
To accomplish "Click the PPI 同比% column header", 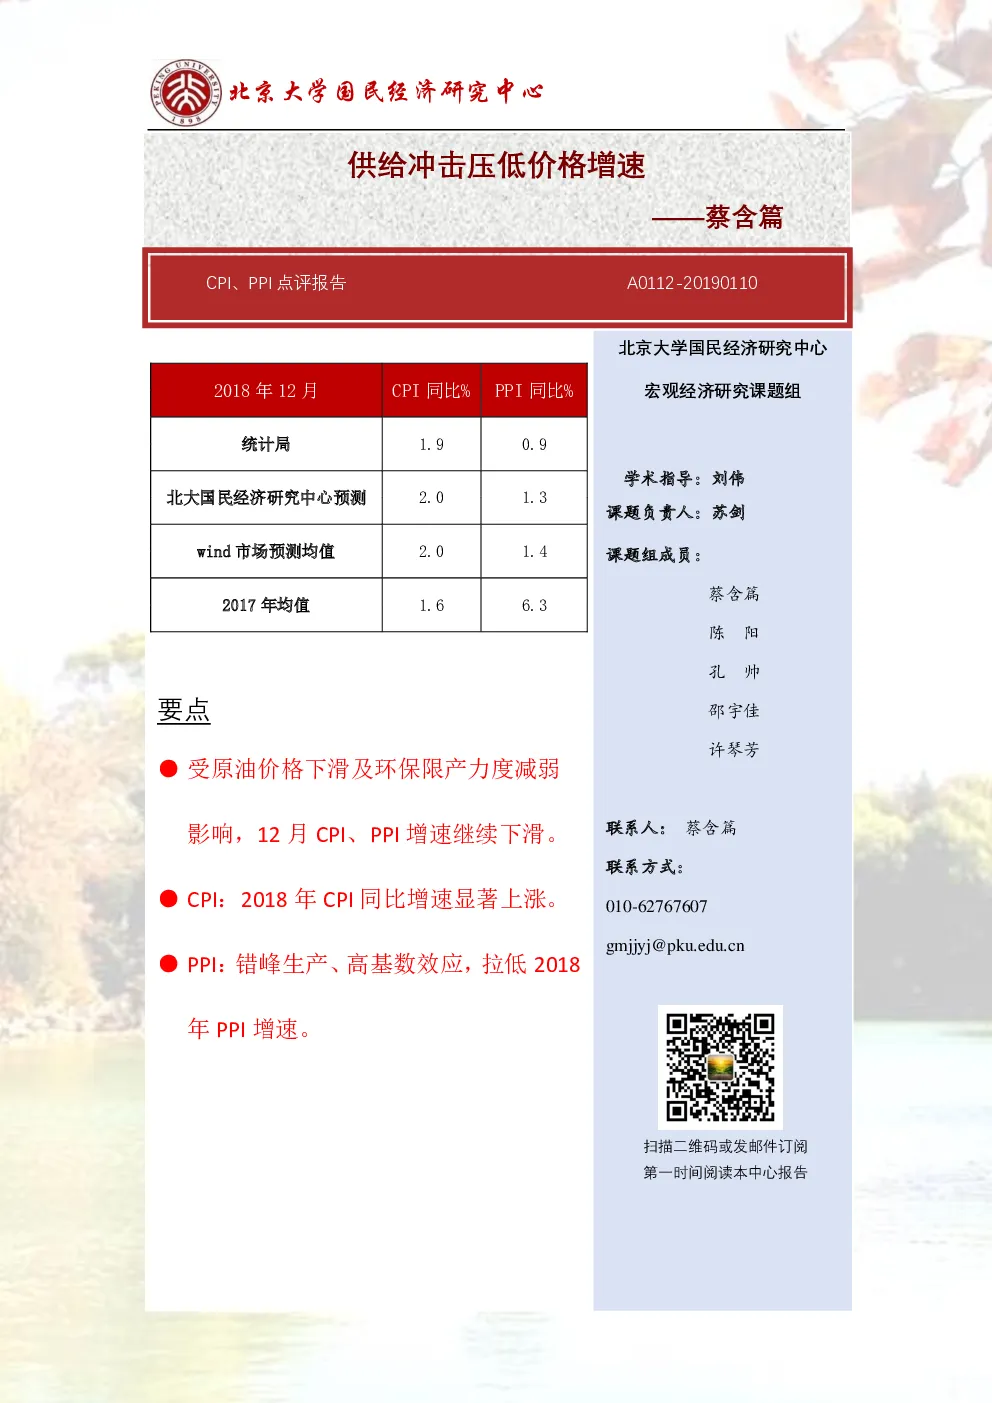I will tap(534, 390).
